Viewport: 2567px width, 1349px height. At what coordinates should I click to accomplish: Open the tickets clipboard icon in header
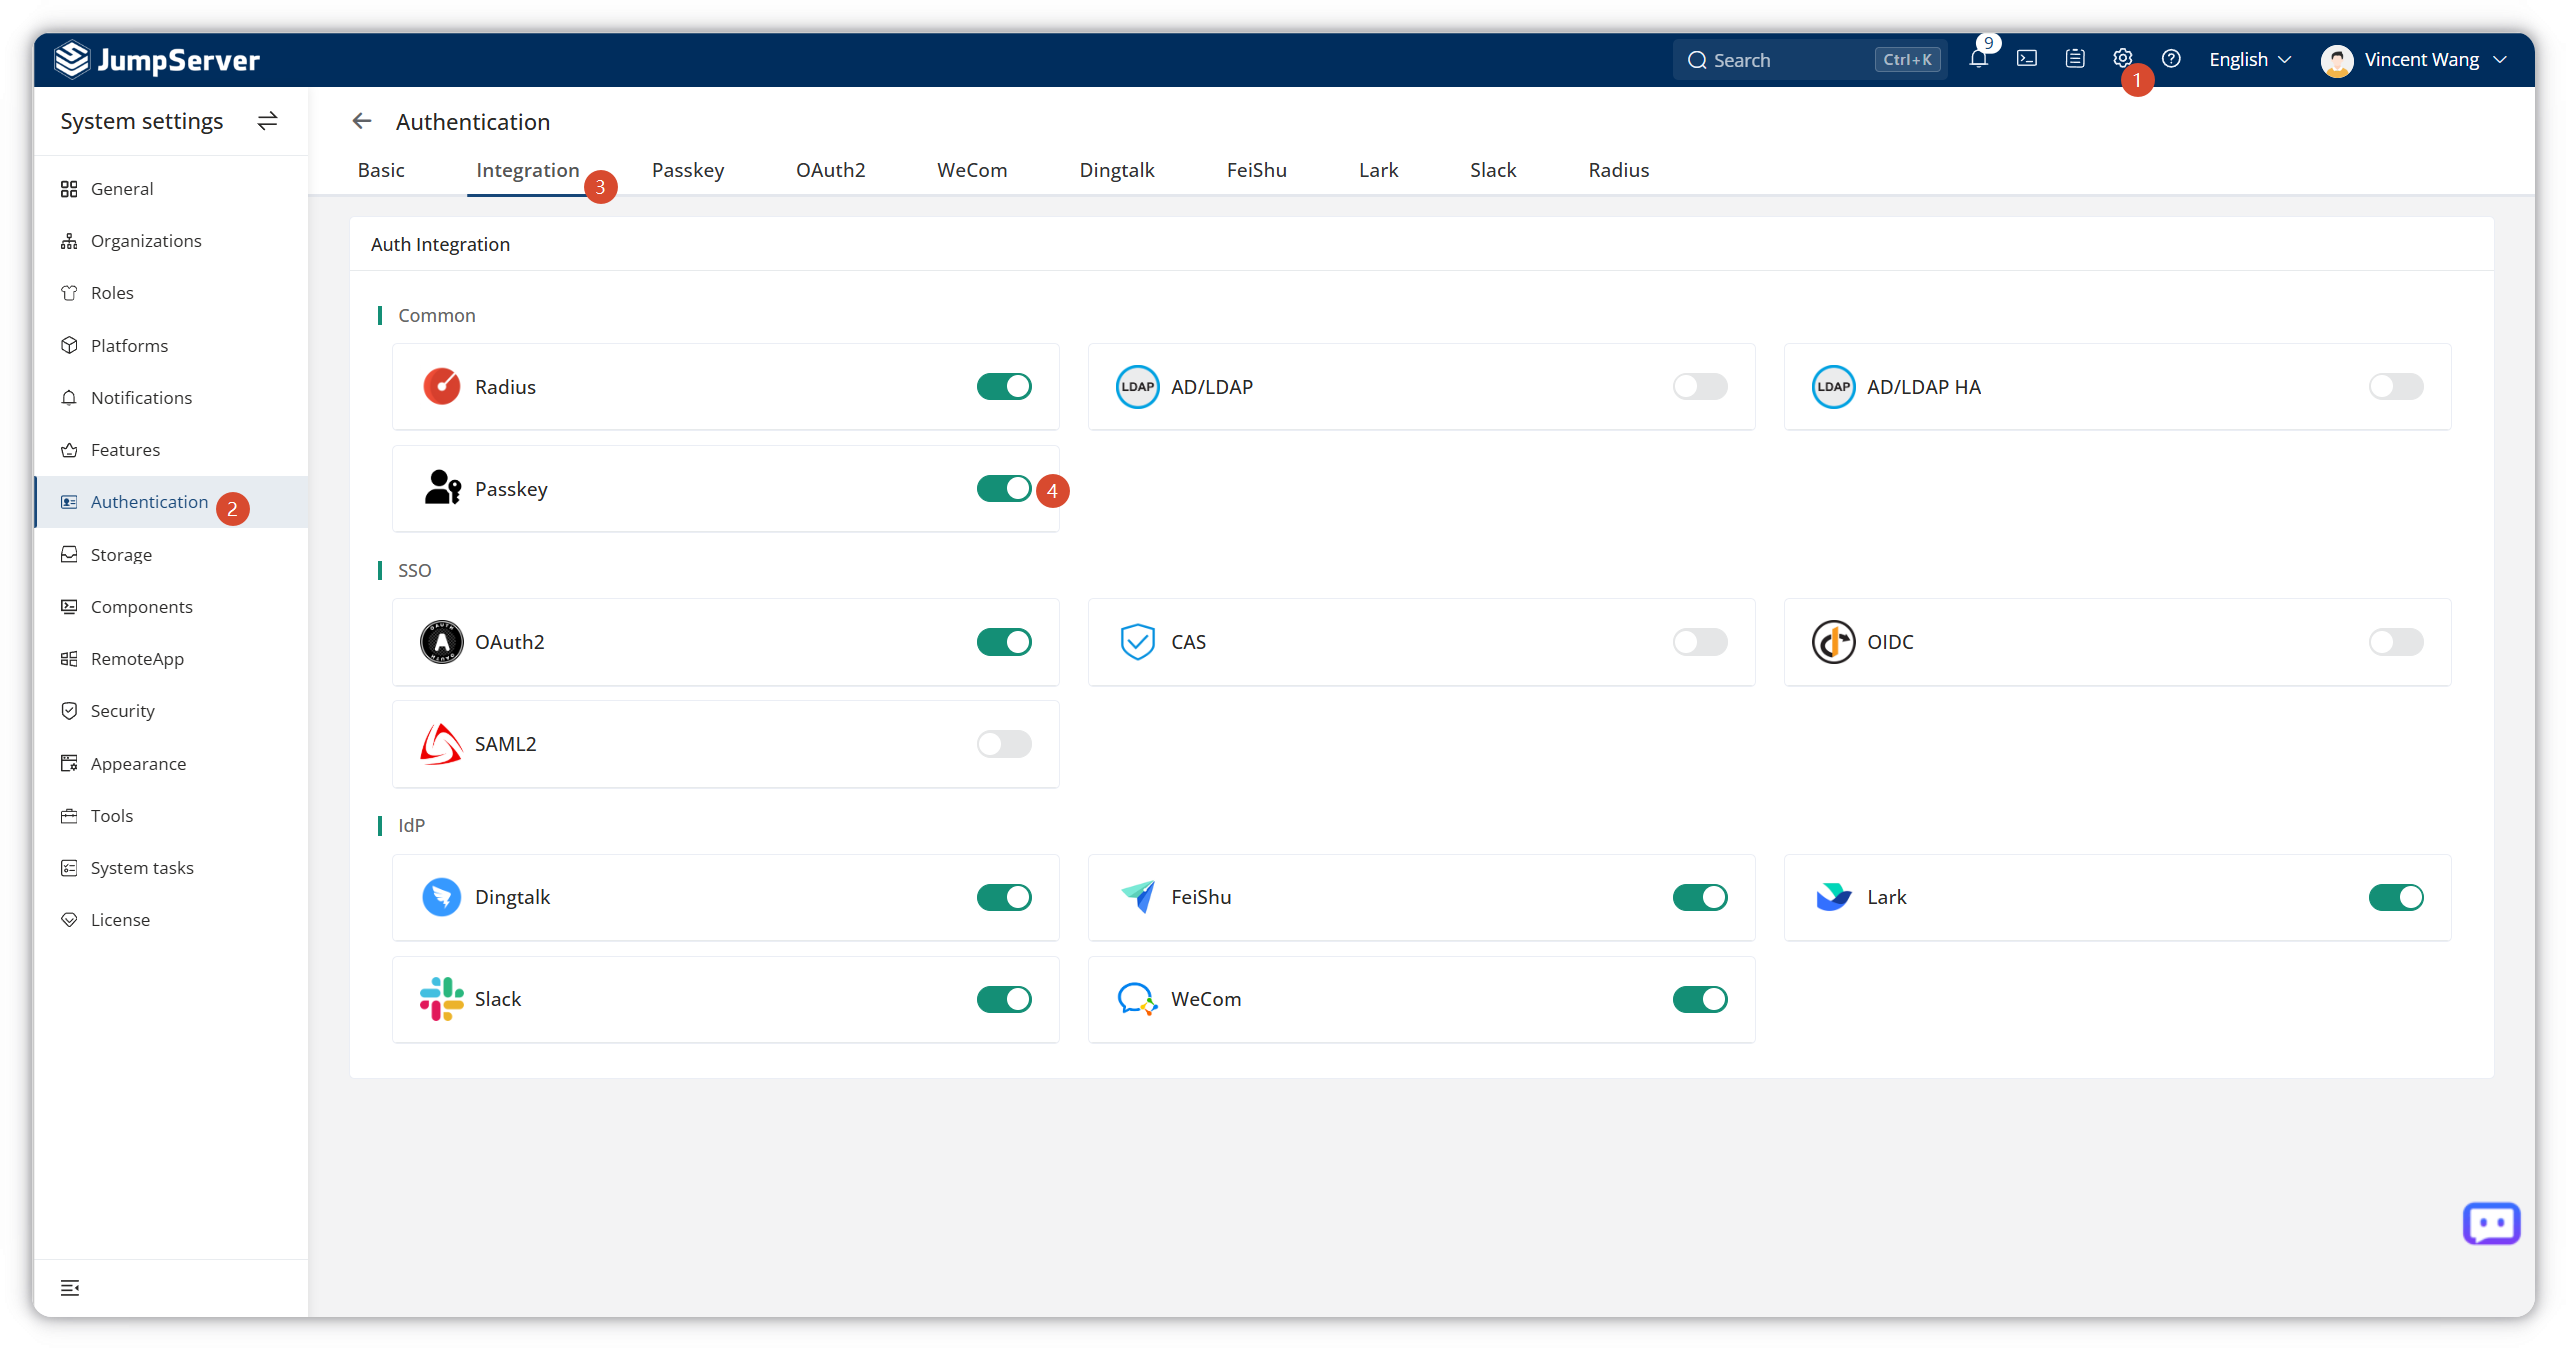[2075, 59]
